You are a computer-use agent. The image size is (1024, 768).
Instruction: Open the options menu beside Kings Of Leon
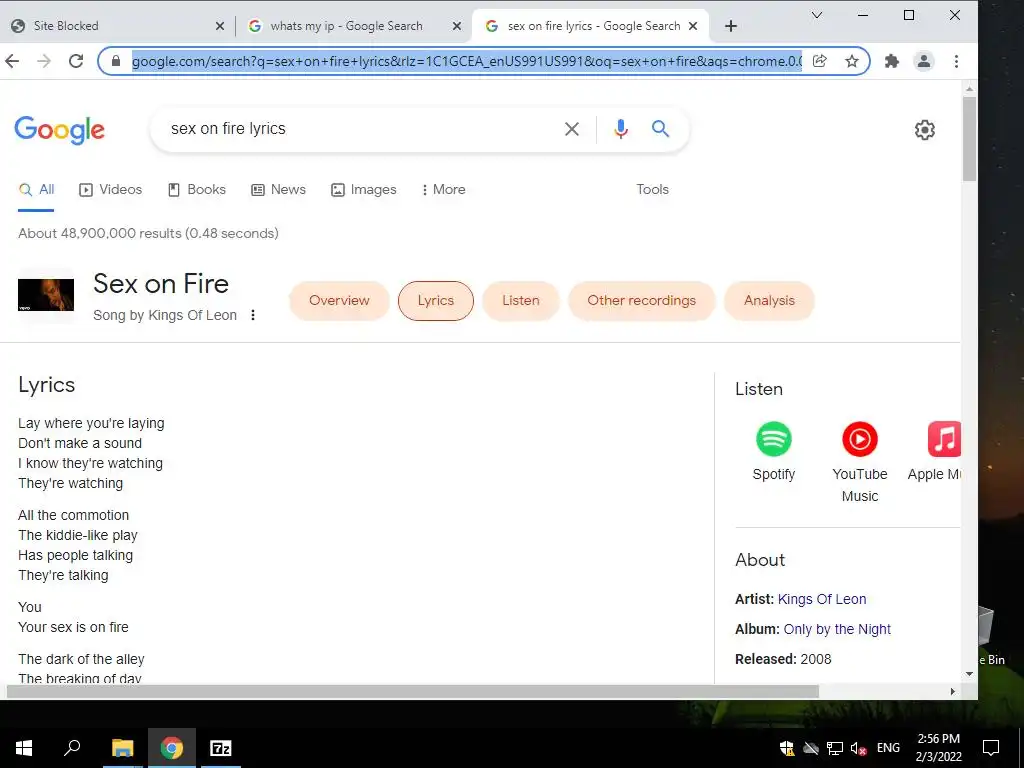click(x=253, y=315)
